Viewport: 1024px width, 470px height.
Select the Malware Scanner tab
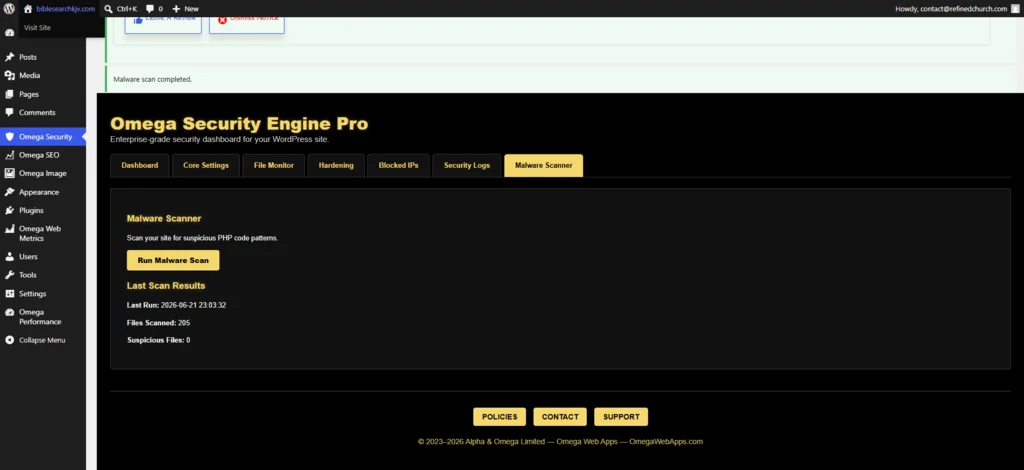click(543, 165)
